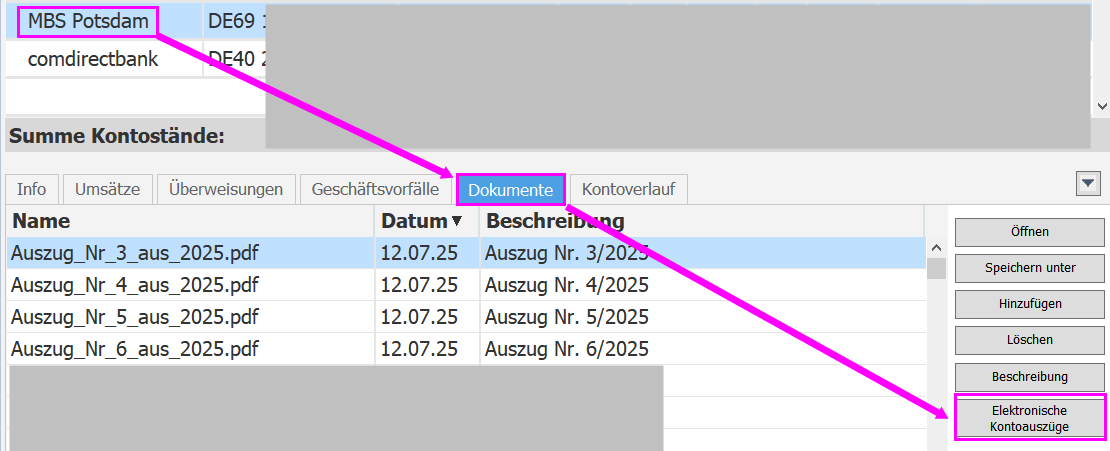1110x451 pixels.
Task: Select file Auszug_Nr_5_aus_2025.pdf
Action: tap(135, 317)
